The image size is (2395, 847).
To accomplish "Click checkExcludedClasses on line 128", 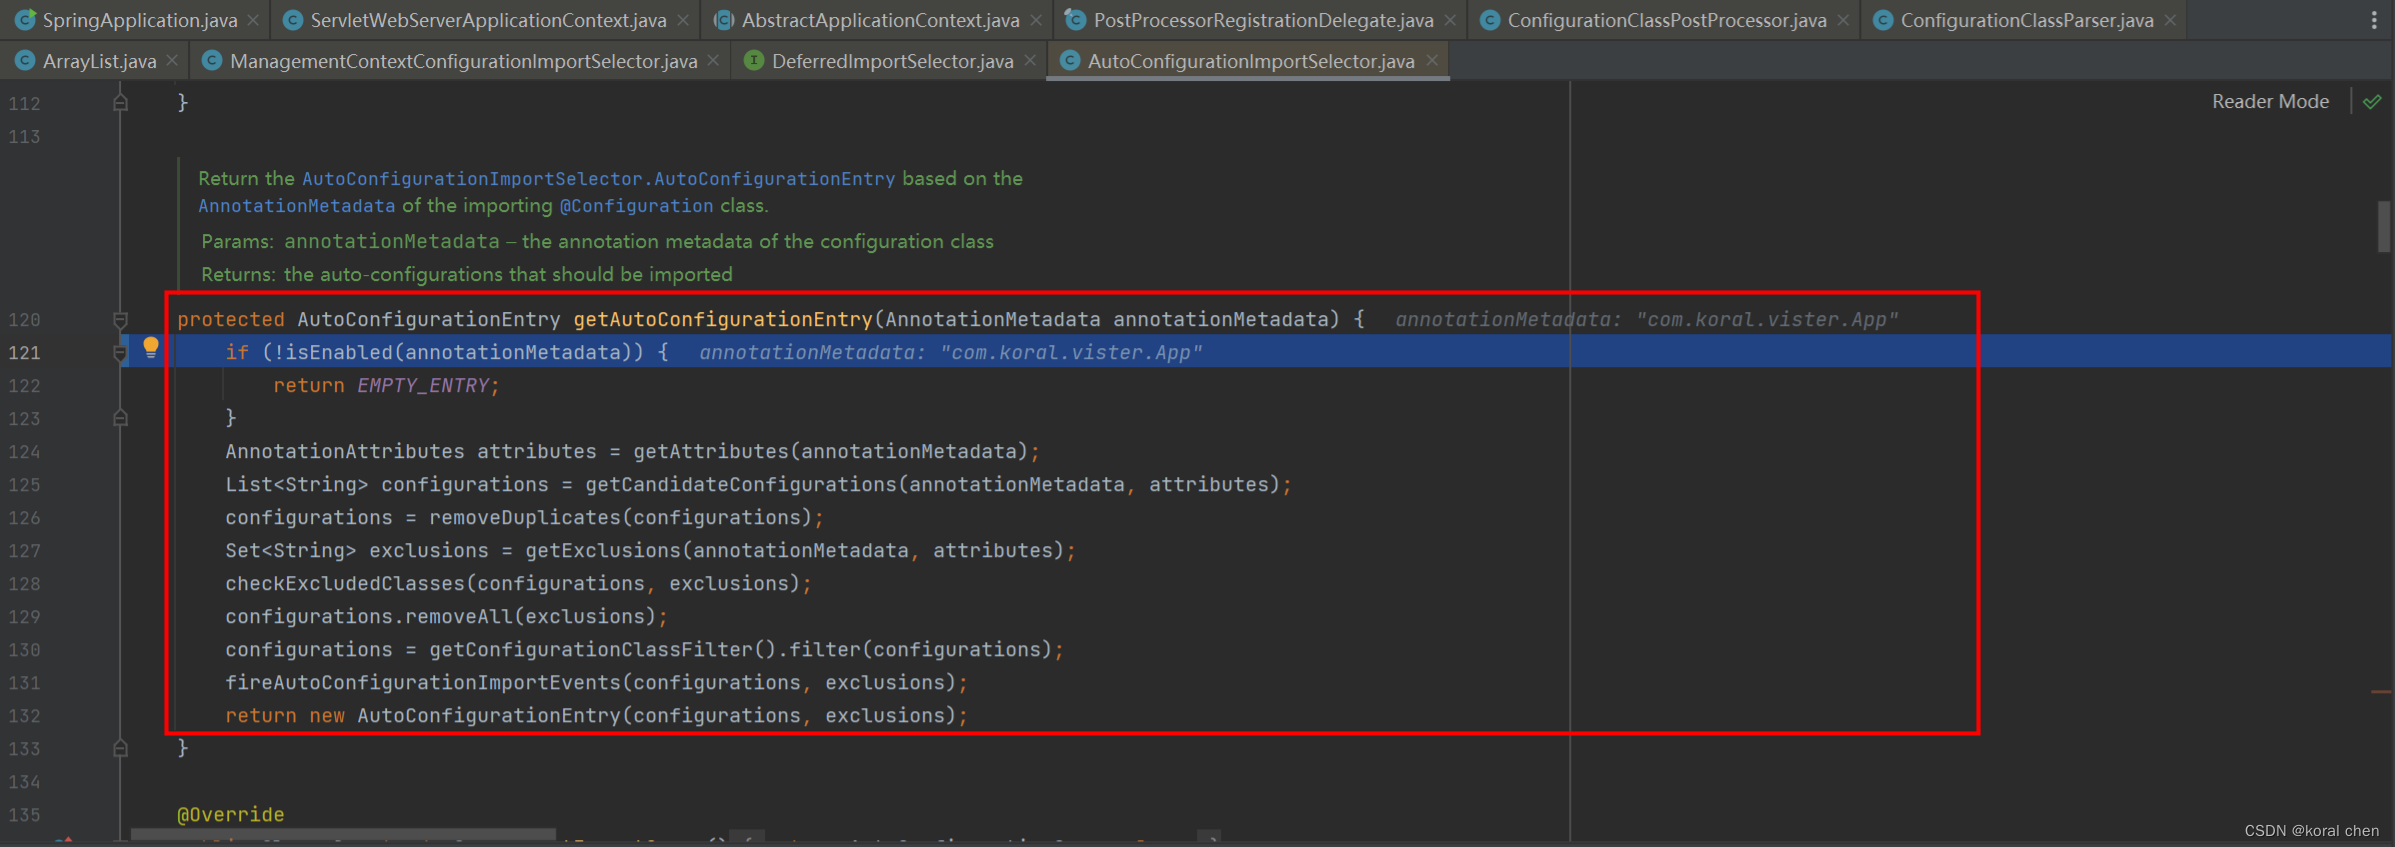I will coord(345,584).
